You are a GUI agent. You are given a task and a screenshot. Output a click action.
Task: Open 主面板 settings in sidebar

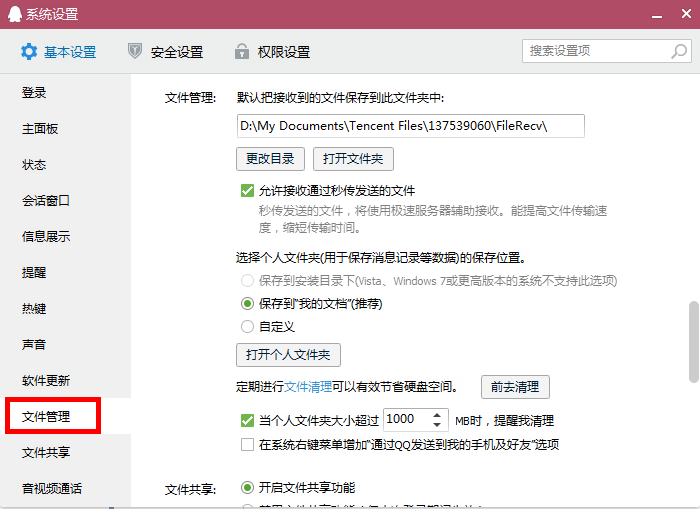(40, 129)
